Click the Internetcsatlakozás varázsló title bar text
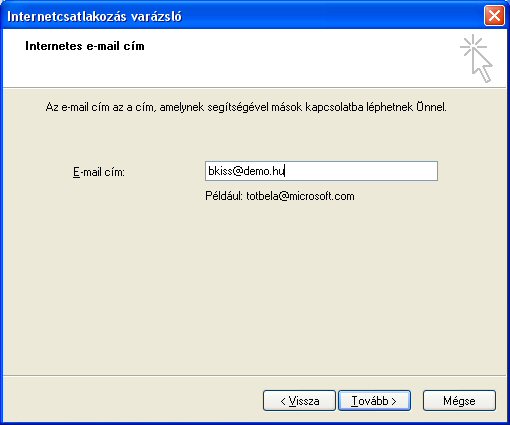Screen dimensions: 510x425 [94, 16]
